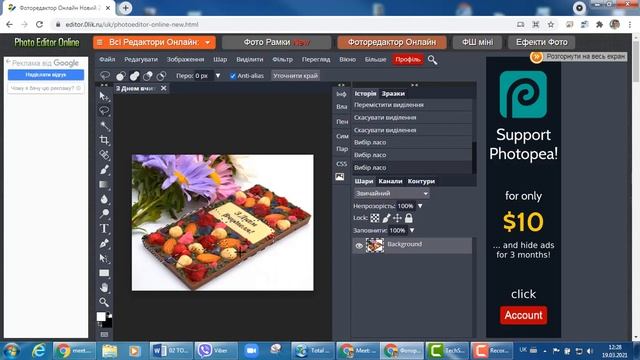The width and height of the screenshot is (640, 360).
Task: Toggle lock position cross-arrows icon
Action: [397, 218]
